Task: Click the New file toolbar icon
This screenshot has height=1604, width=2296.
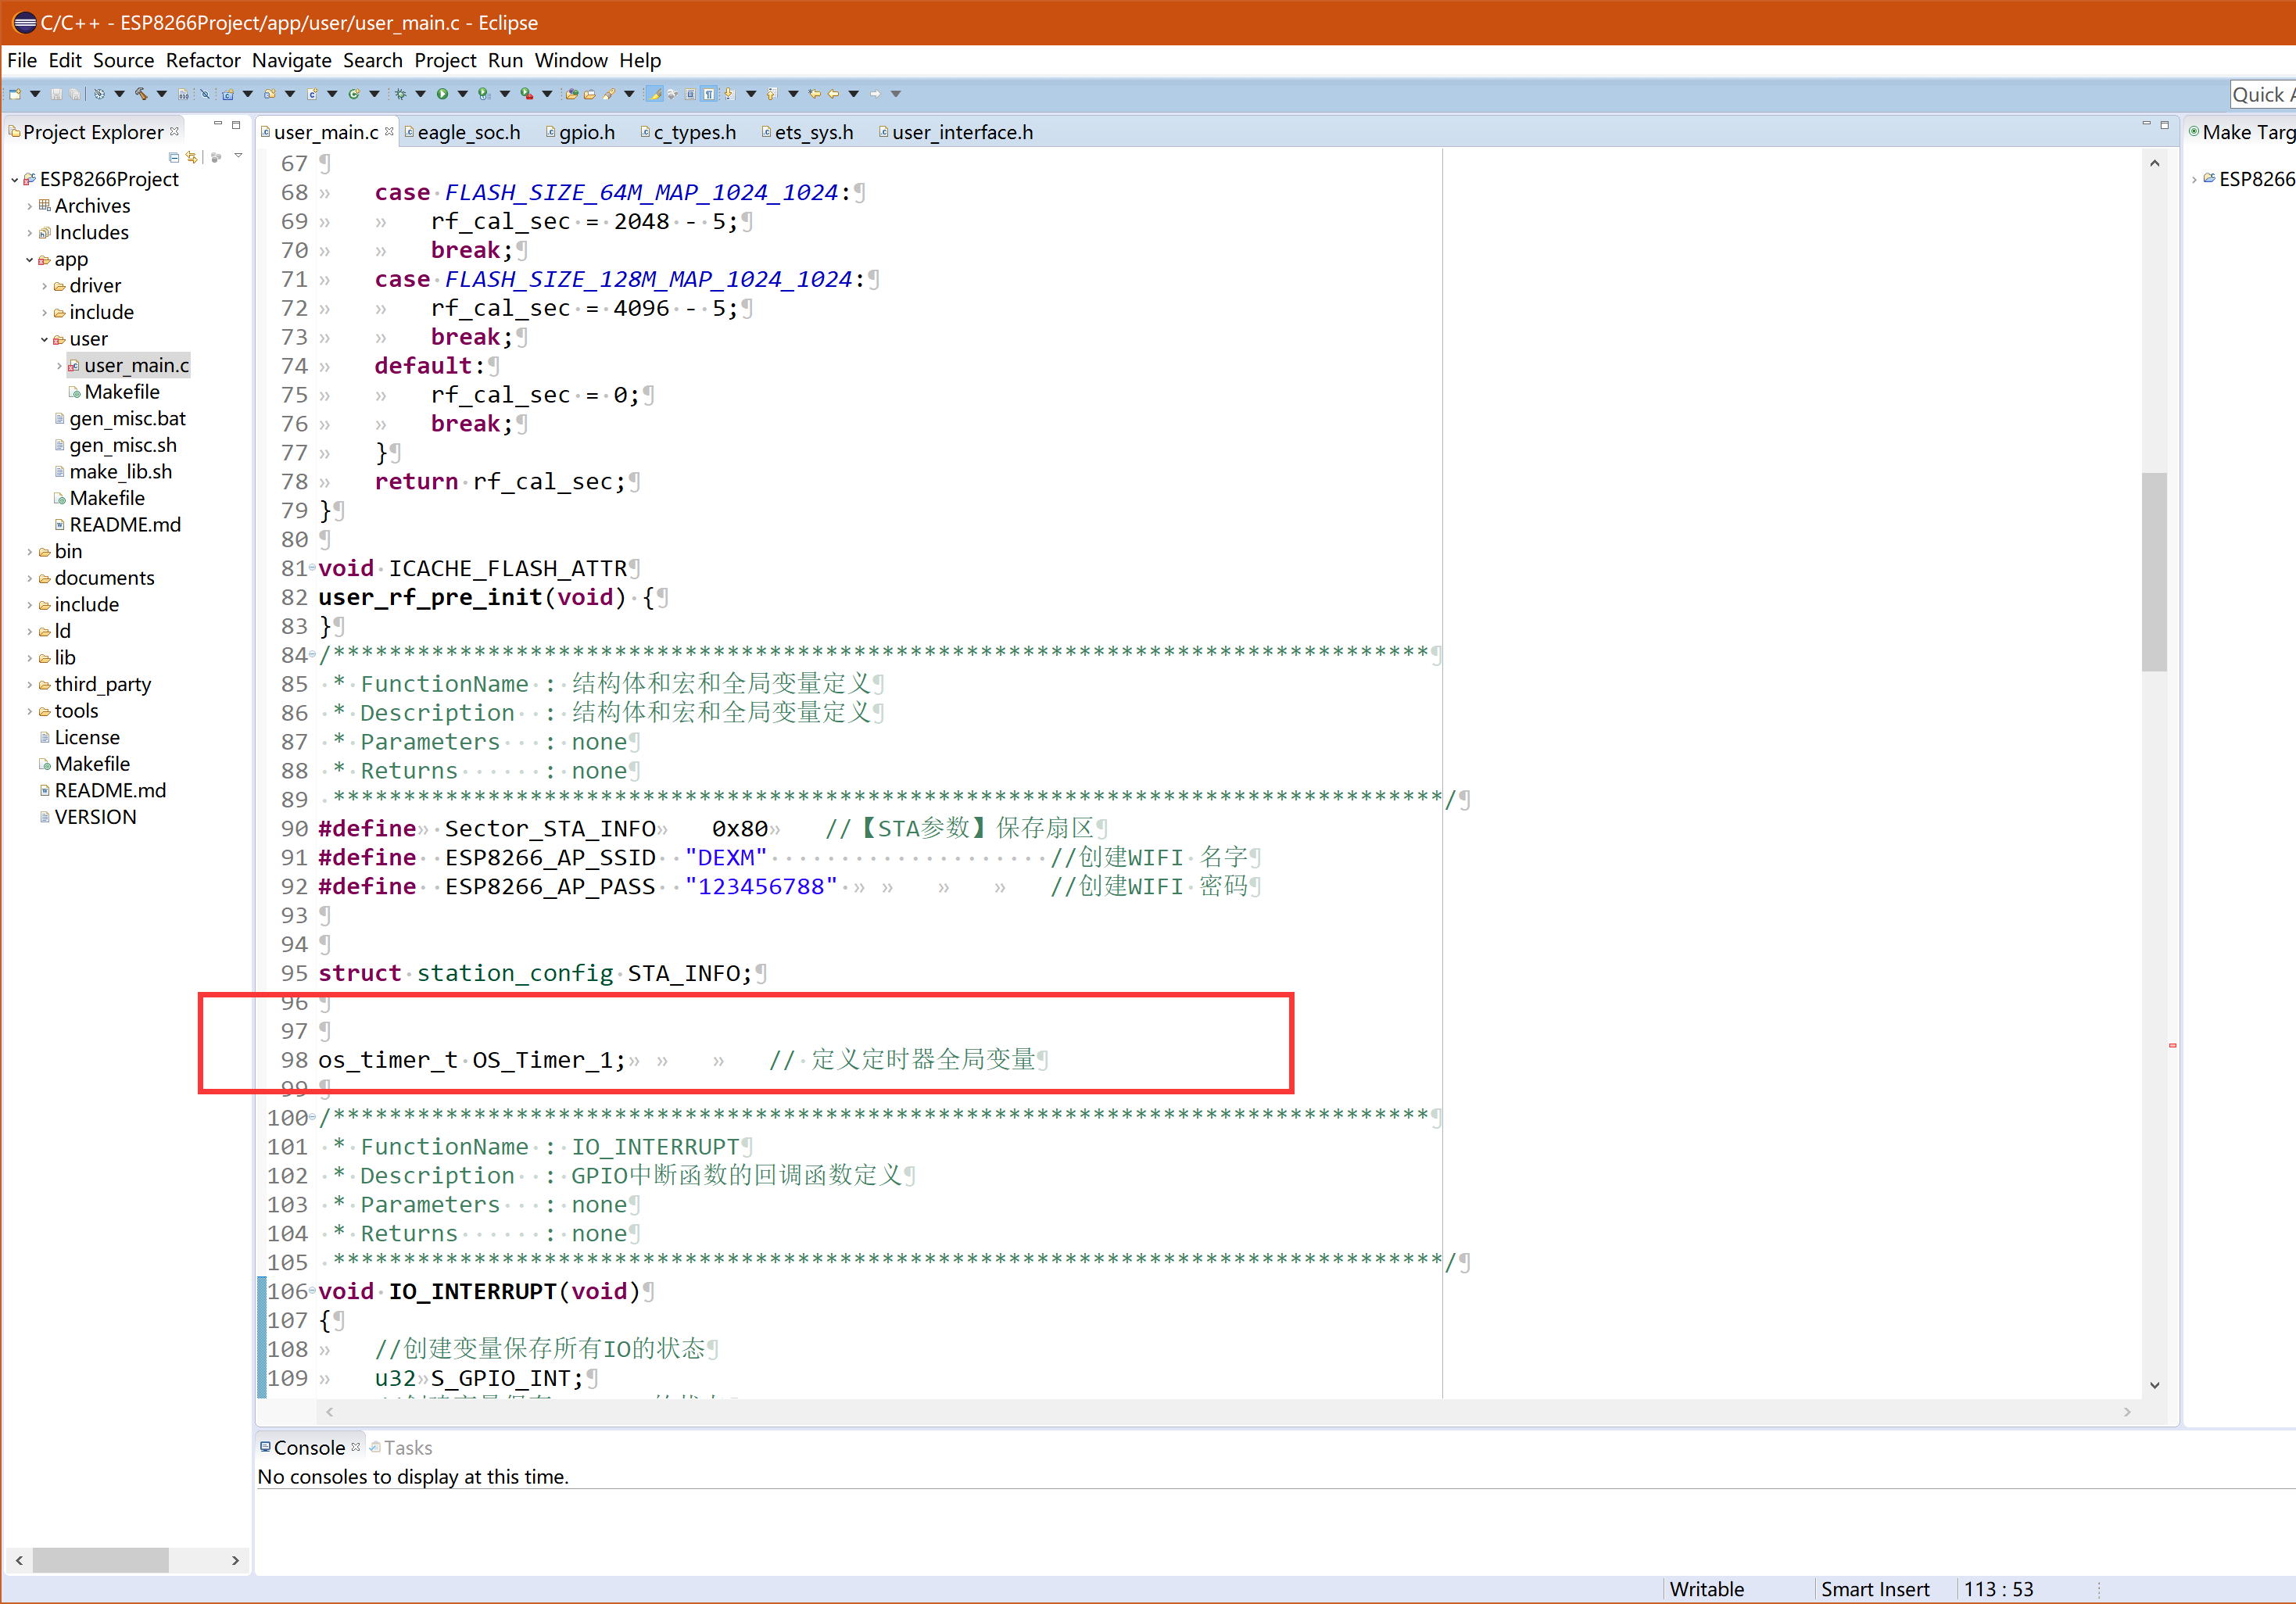Action: (x=16, y=94)
